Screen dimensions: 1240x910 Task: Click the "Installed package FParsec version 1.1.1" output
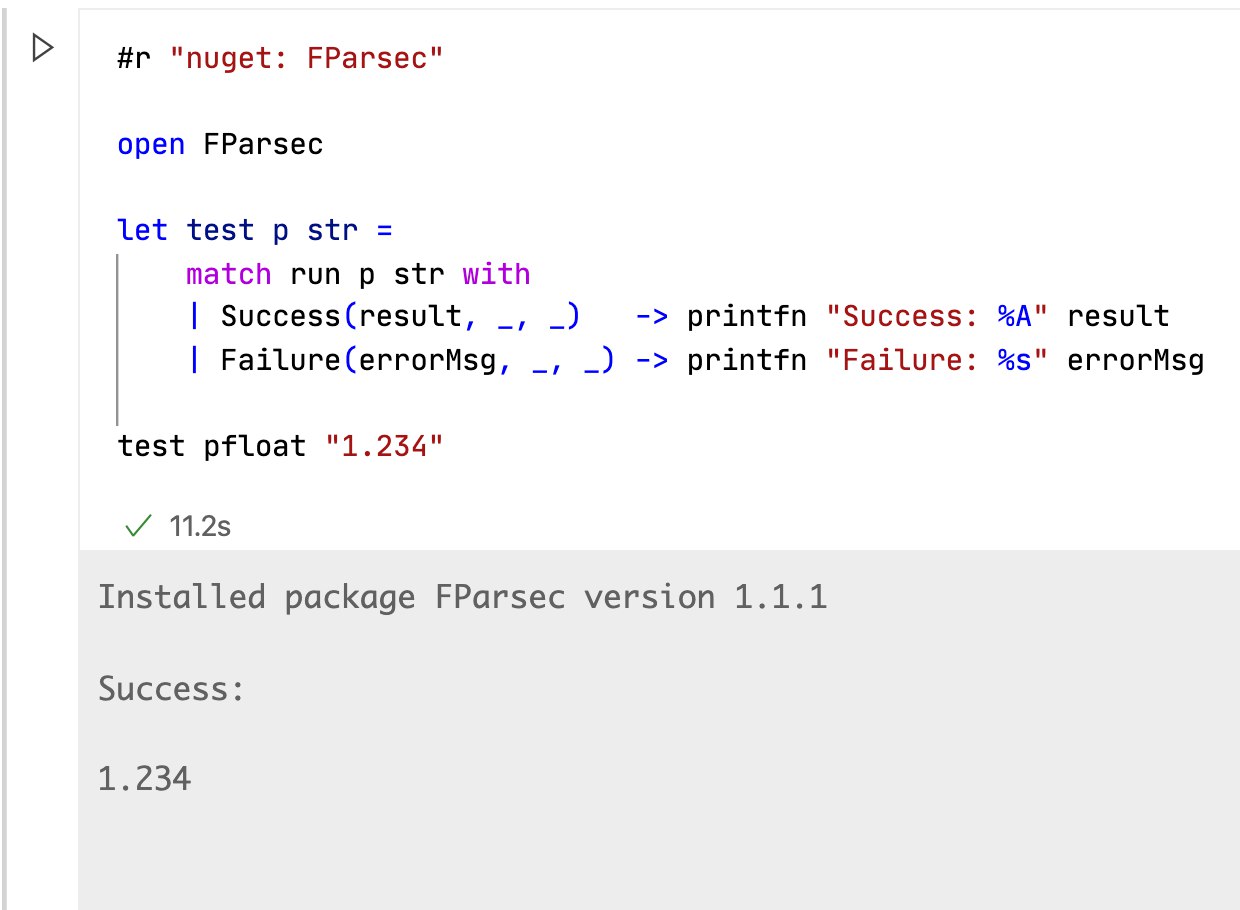[462, 598]
